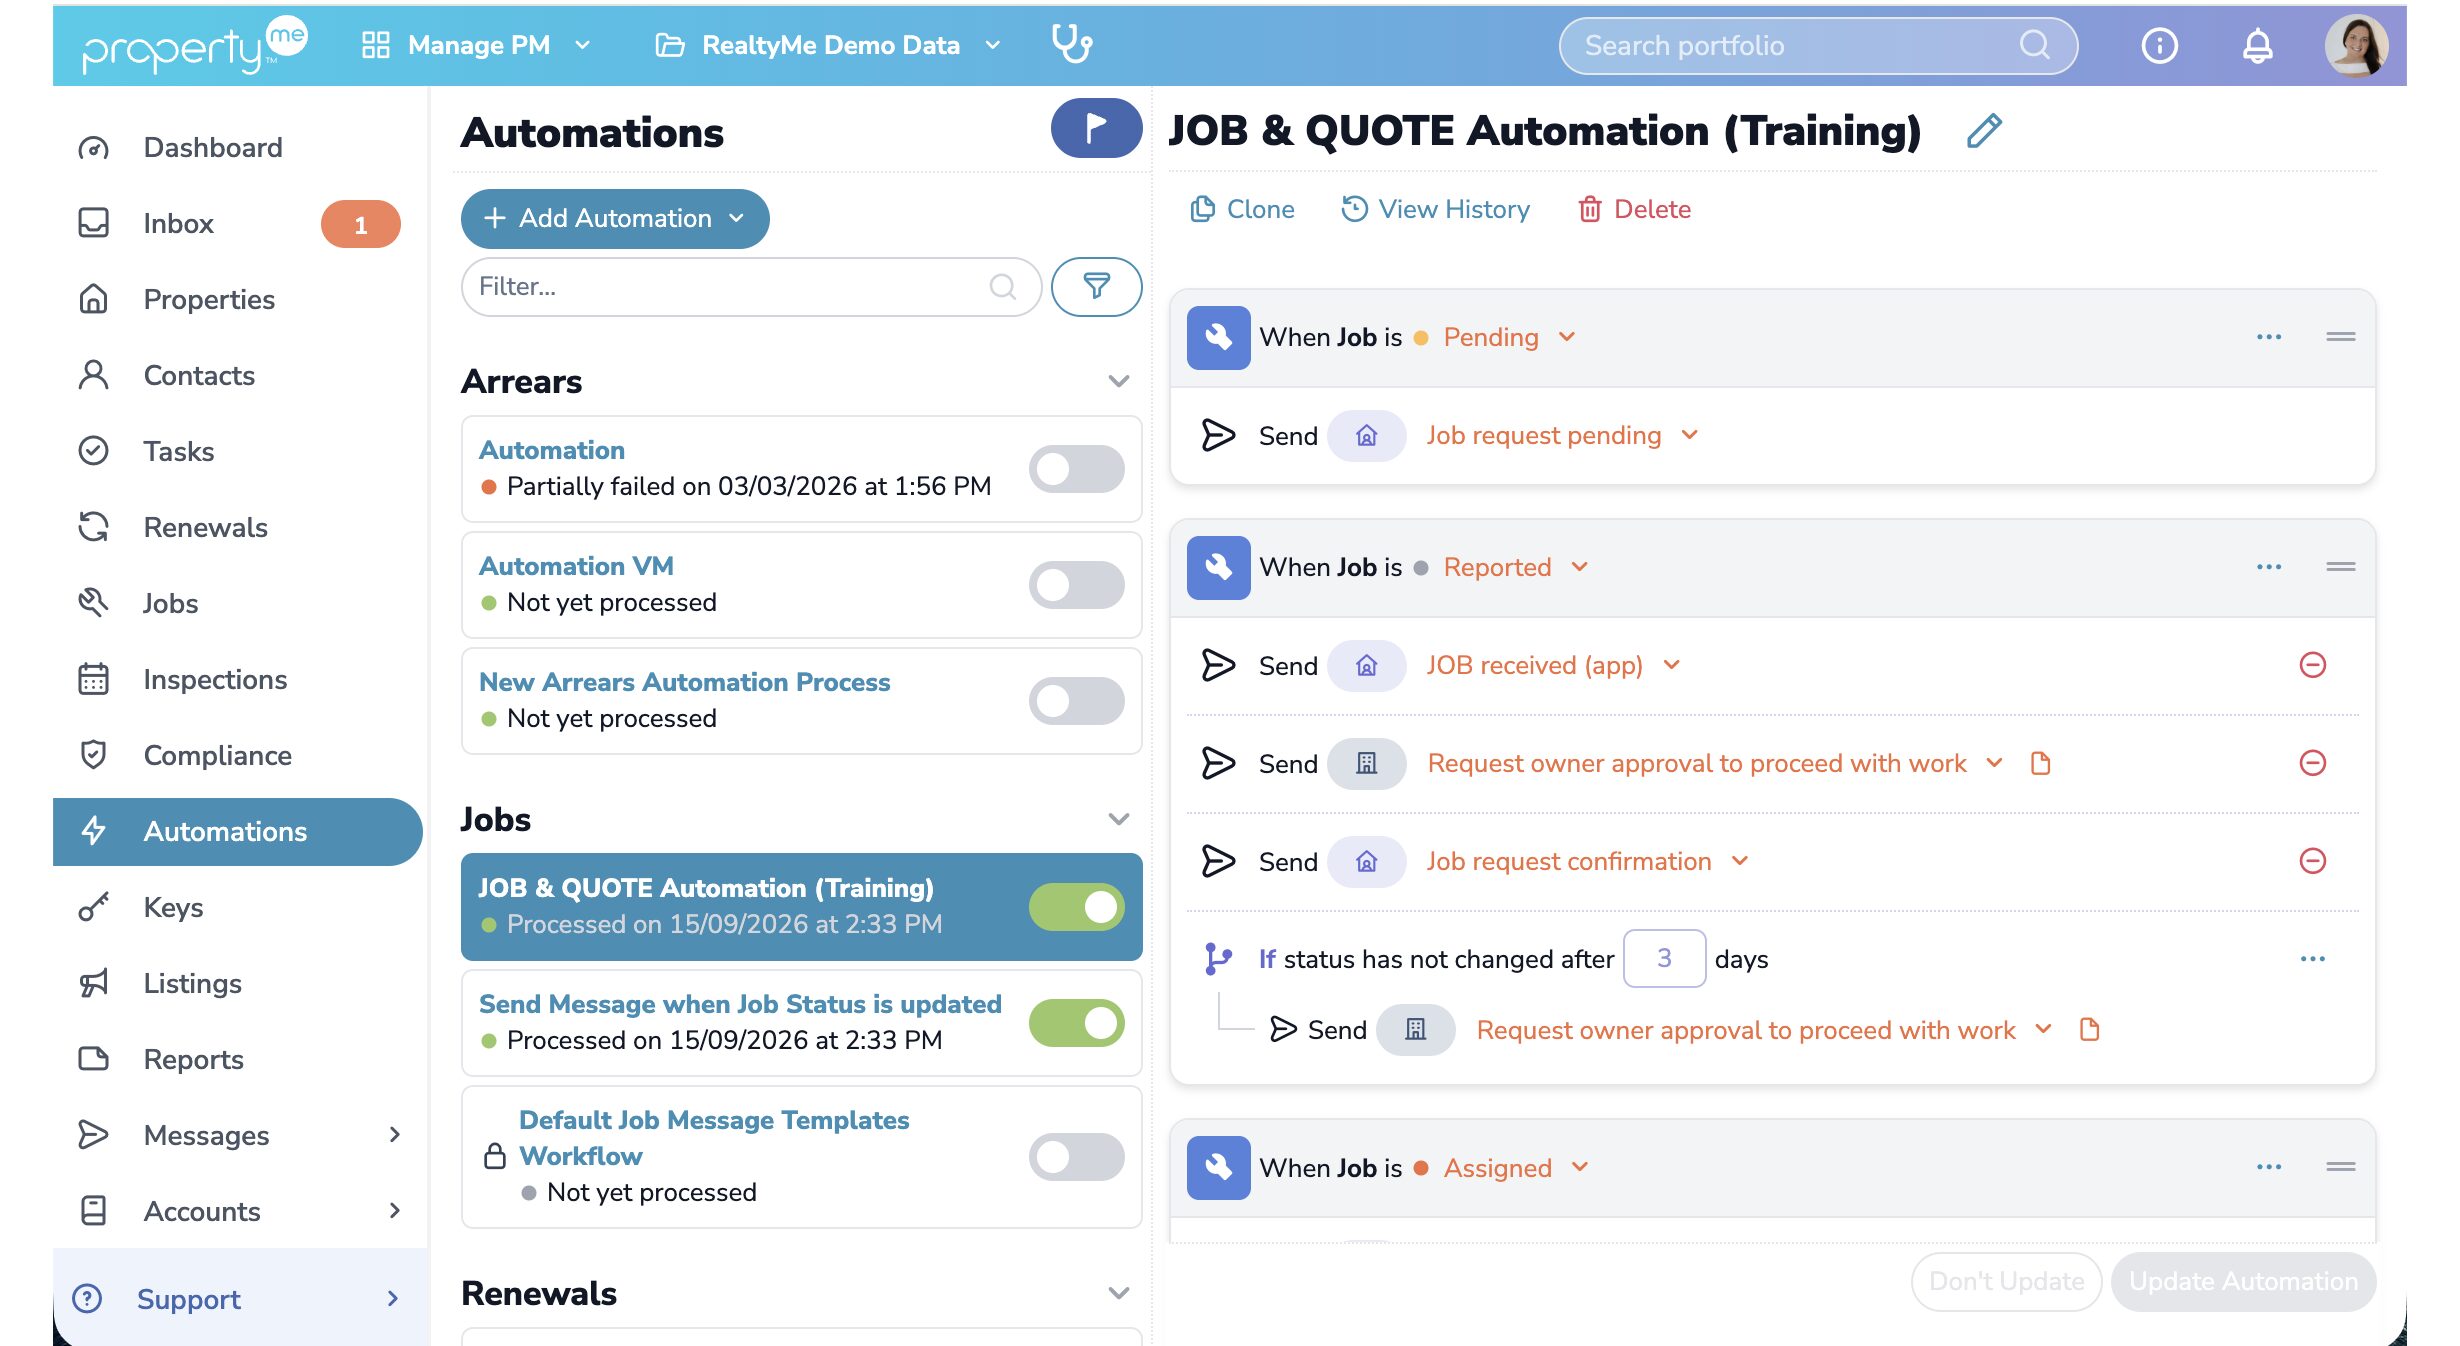Enable Default Job Message Templates Workflow toggle
Image resolution: width=2460 pixels, height=1346 pixels.
pyautogui.click(x=1076, y=1157)
